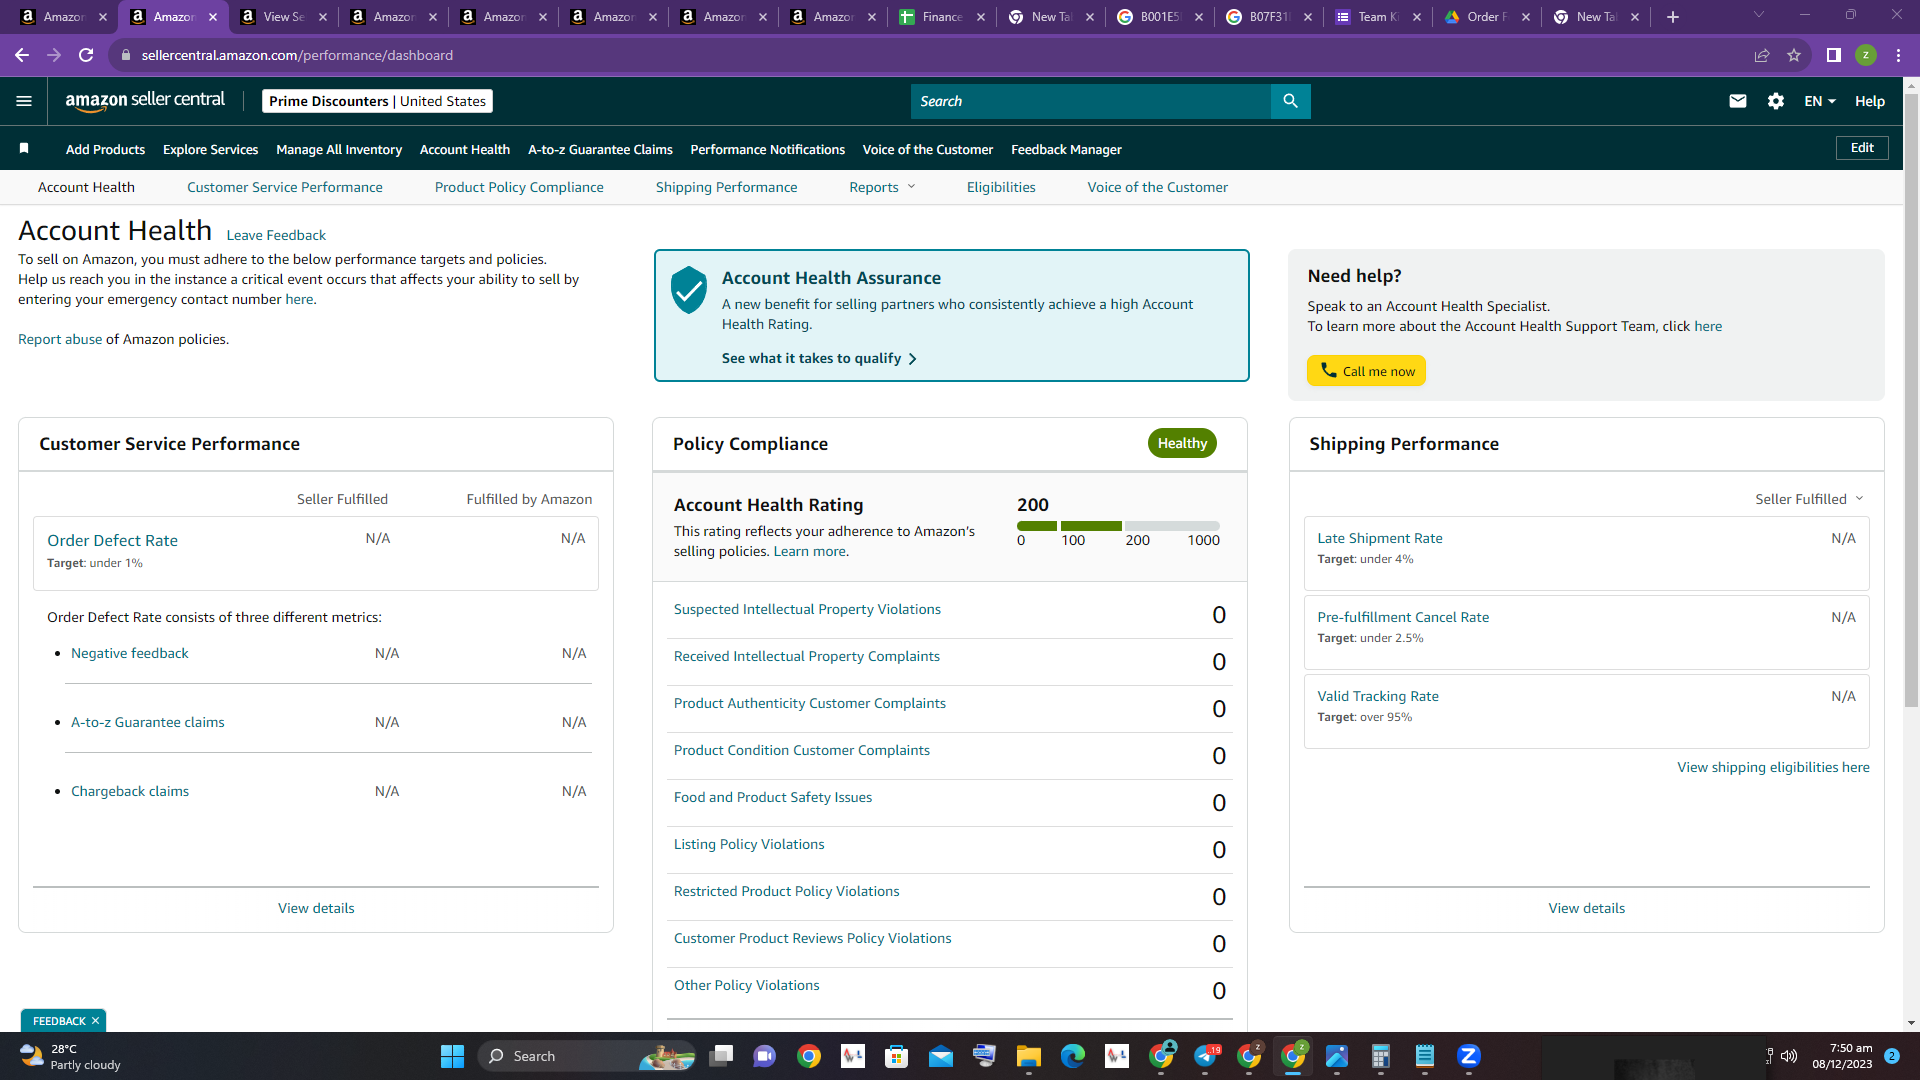Open the messages envelope icon
Viewport: 1920px width, 1080px height.
(1738, 101)
